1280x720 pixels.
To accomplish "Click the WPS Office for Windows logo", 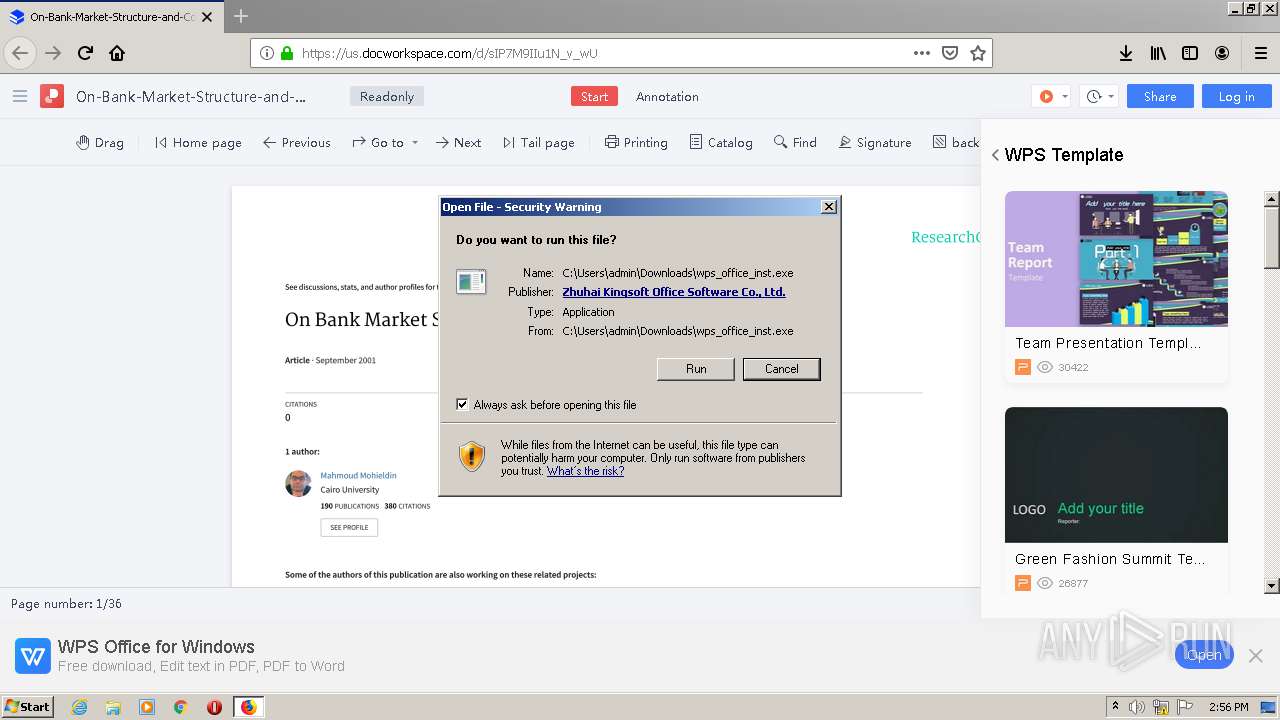I will (x=33, y=656).
